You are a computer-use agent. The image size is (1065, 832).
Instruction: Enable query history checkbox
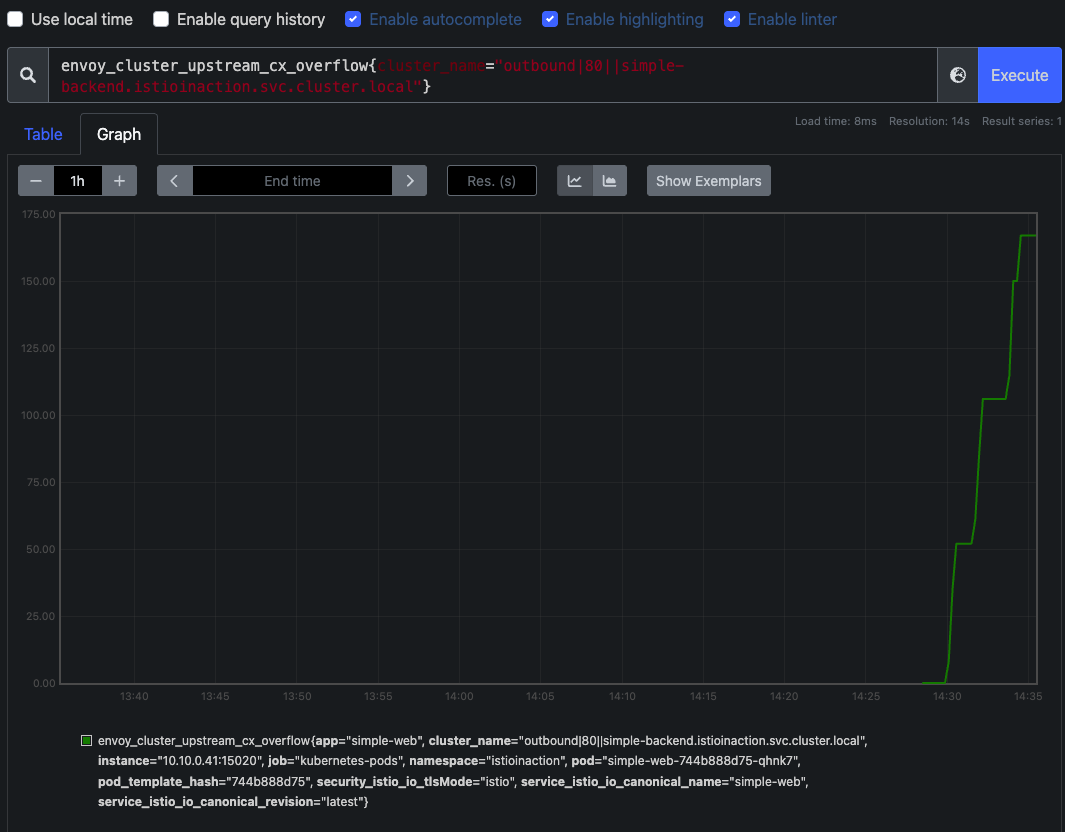161,19
